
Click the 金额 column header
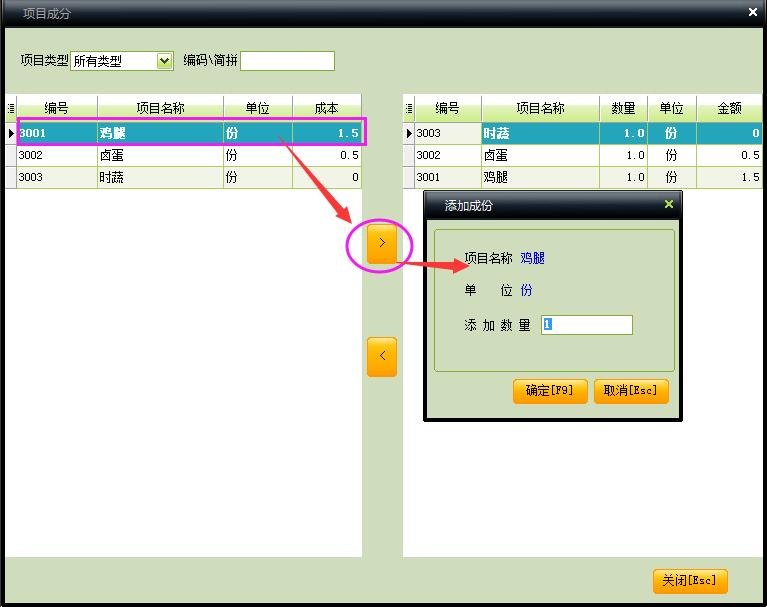(x=729, y=108)
